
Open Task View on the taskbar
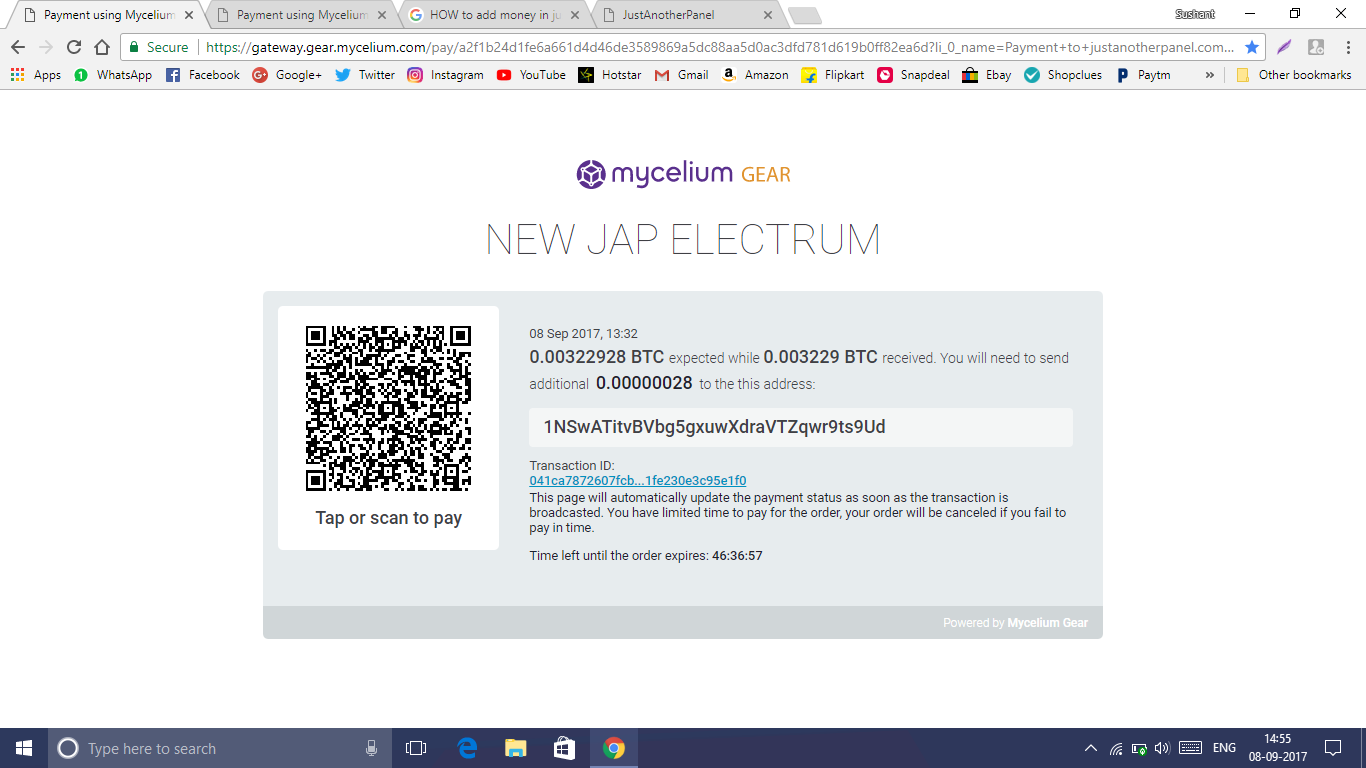416,748
